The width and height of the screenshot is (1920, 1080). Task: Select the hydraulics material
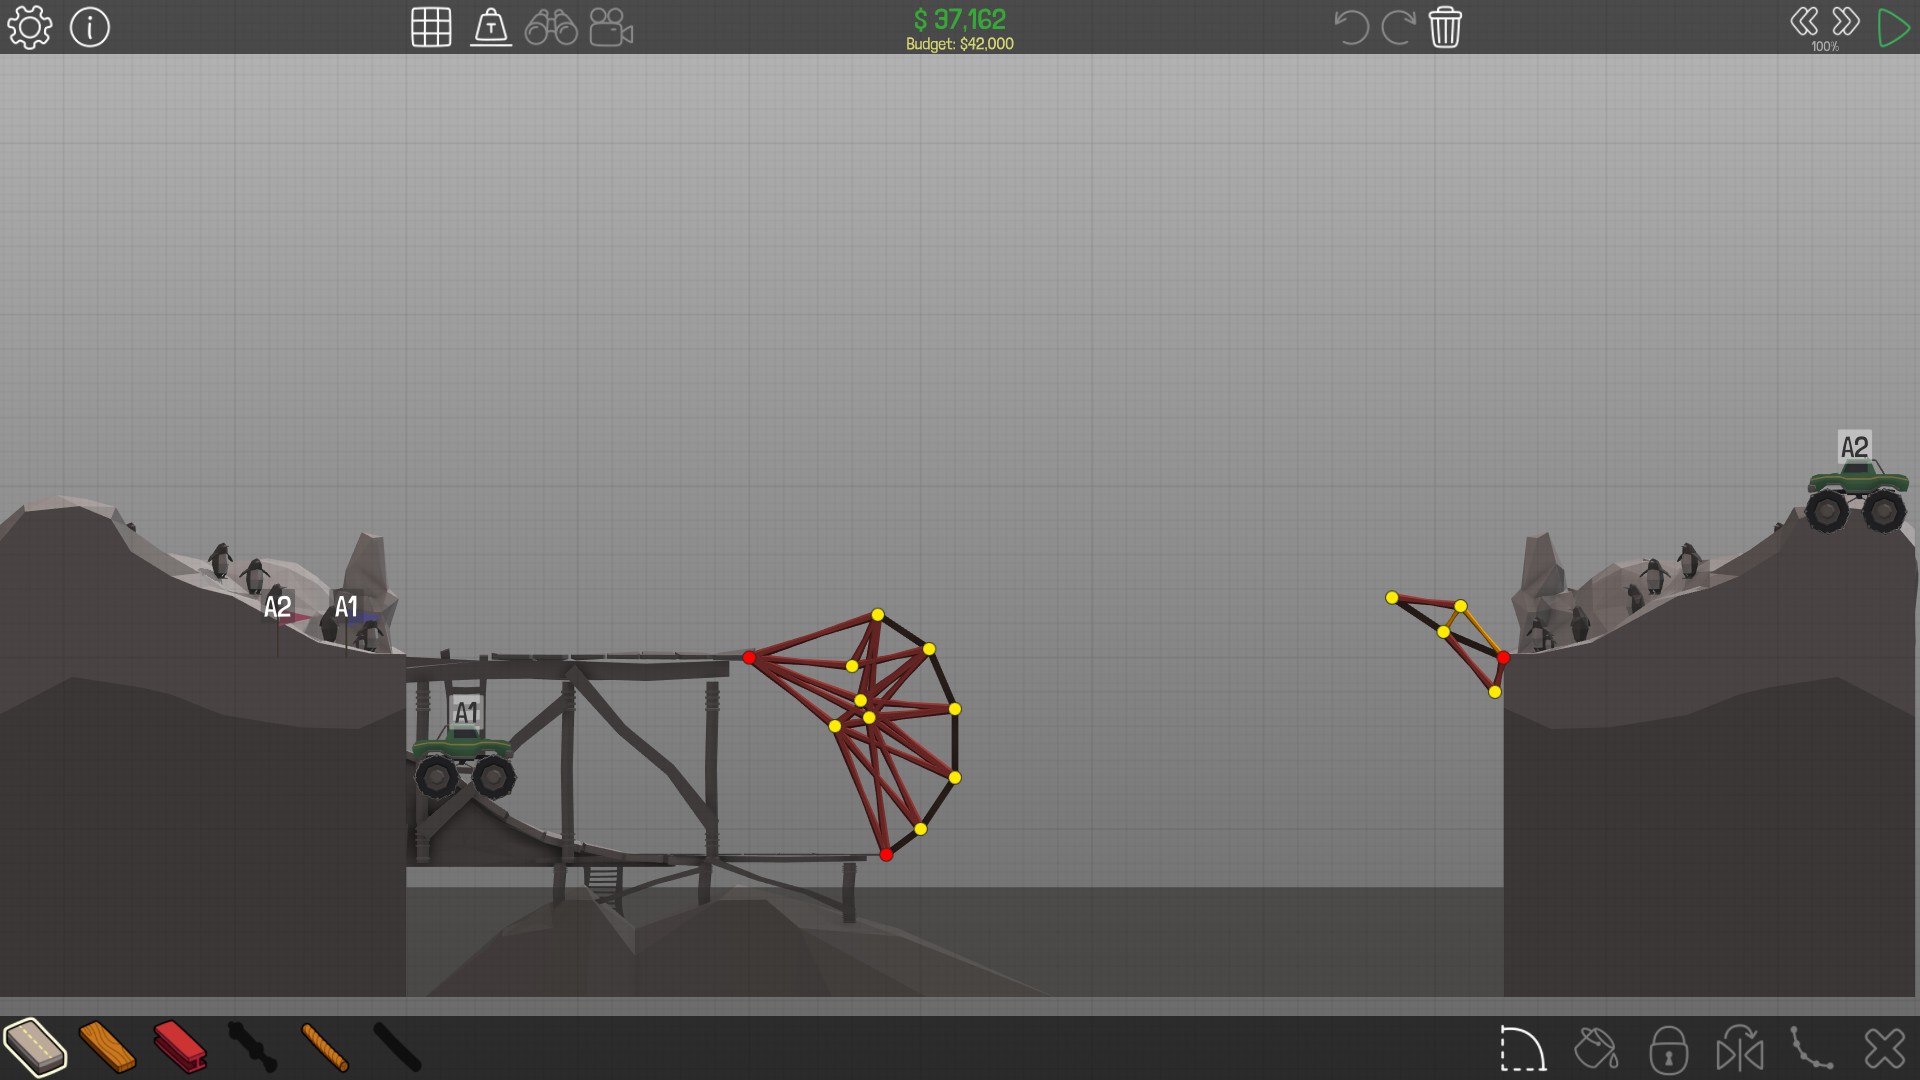click(252, 1047)
